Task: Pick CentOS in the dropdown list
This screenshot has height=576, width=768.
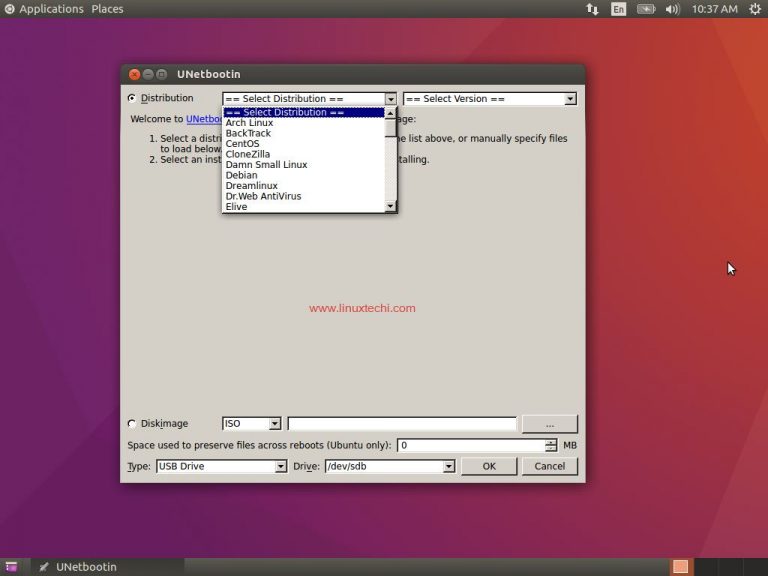Action: click(x=304, y=144)
